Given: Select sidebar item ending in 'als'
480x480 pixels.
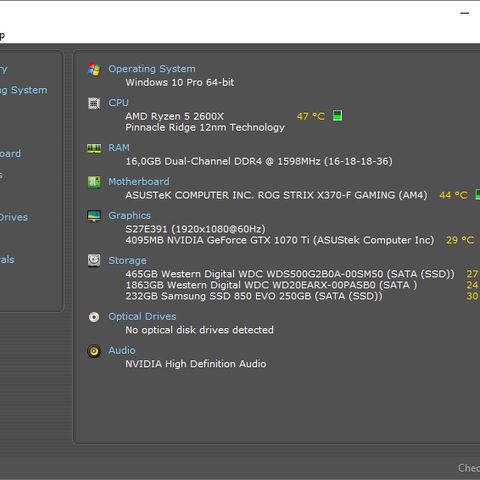Looking at the screenshot, I should coord(7,260).
